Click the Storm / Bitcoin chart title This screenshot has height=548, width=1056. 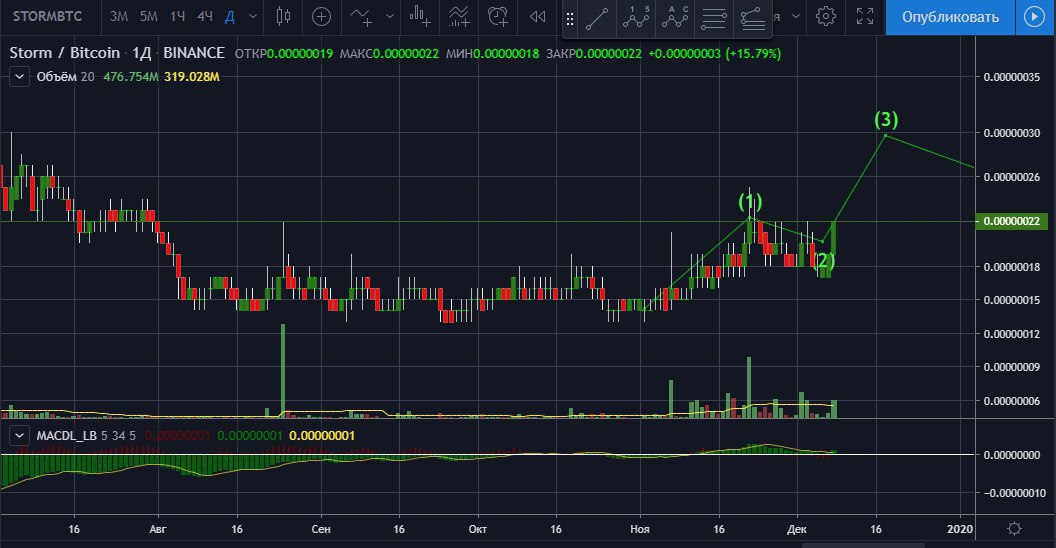coord(65,53)
